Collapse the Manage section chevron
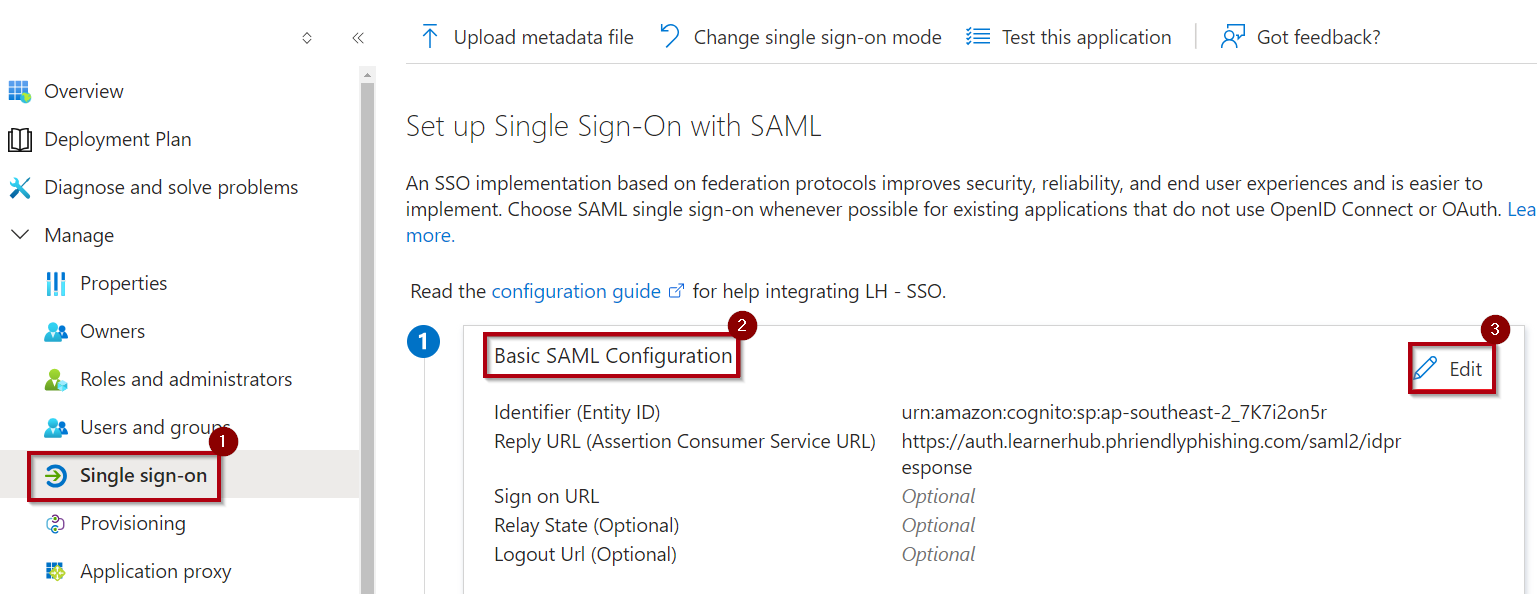Image resolution: width=1537 pixels, height=594 pixels. (x=20, y=236)
